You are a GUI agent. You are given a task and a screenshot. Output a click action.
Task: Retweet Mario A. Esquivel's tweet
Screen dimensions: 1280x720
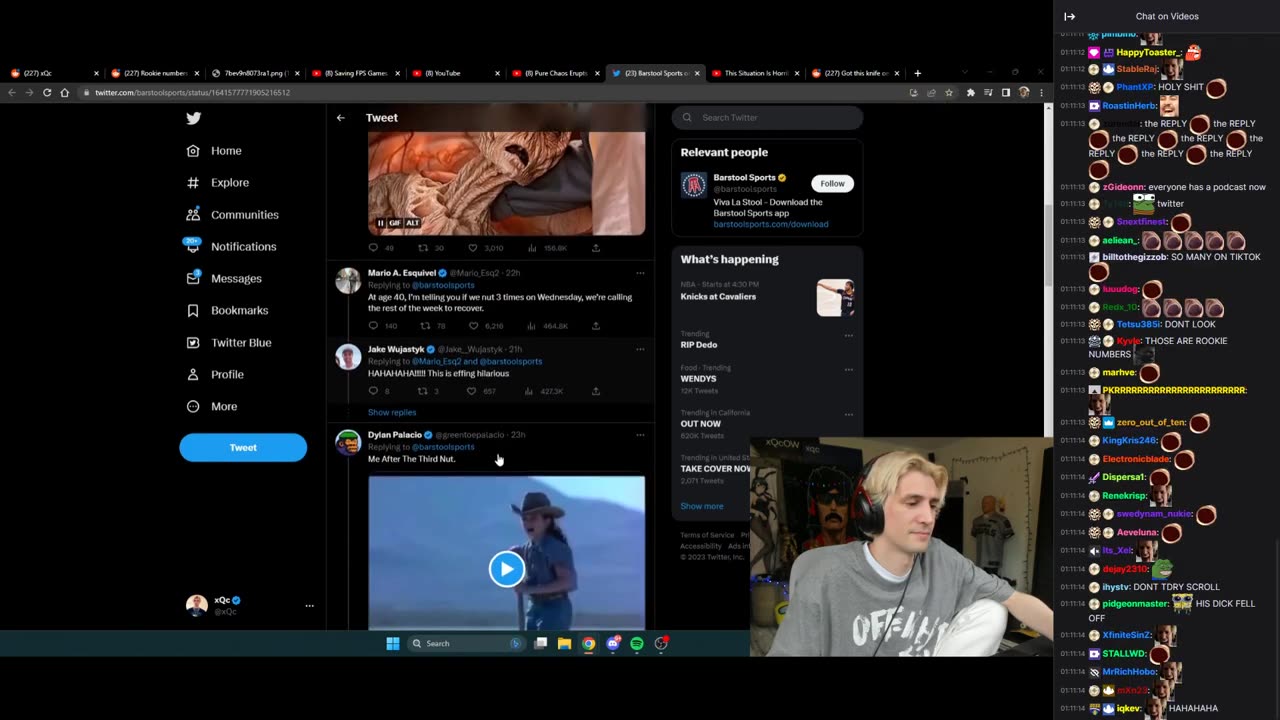pos(423,326)
